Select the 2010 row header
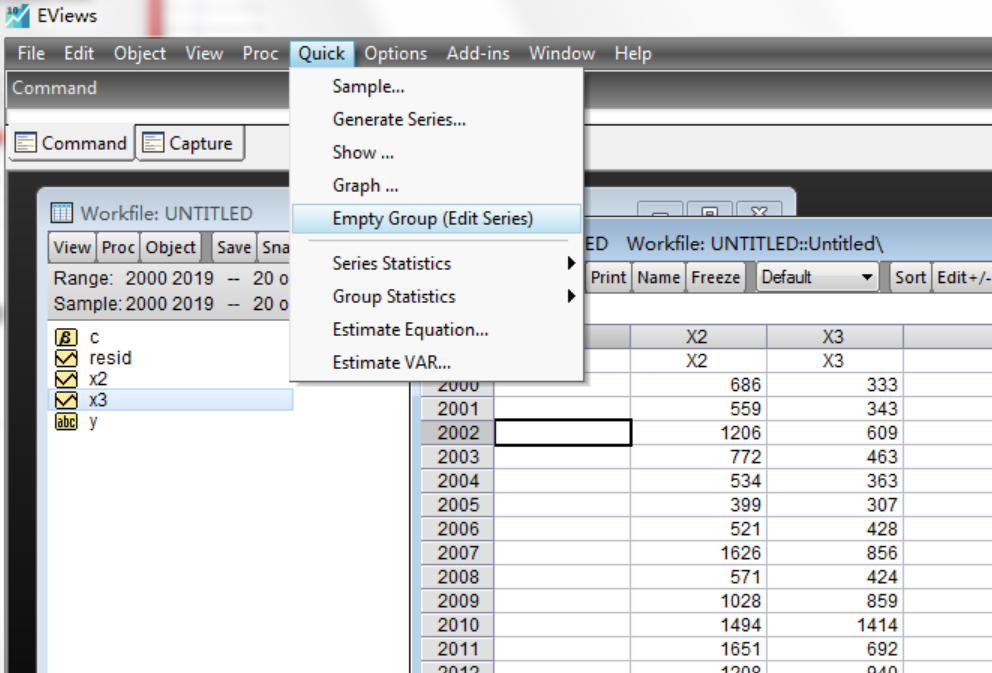The image size is (992, 673). click(x=457, y=625)
